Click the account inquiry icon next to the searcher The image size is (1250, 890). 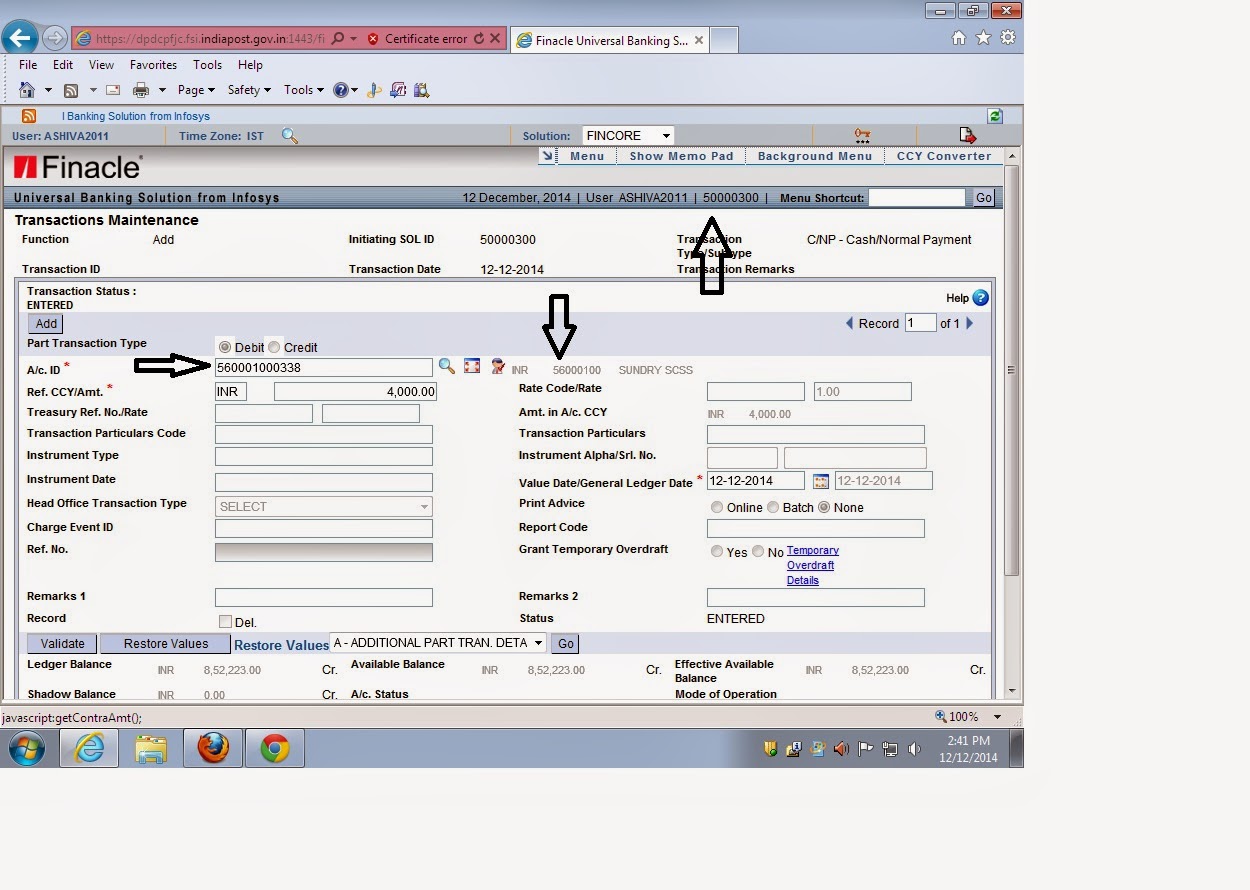coord(473,366)
